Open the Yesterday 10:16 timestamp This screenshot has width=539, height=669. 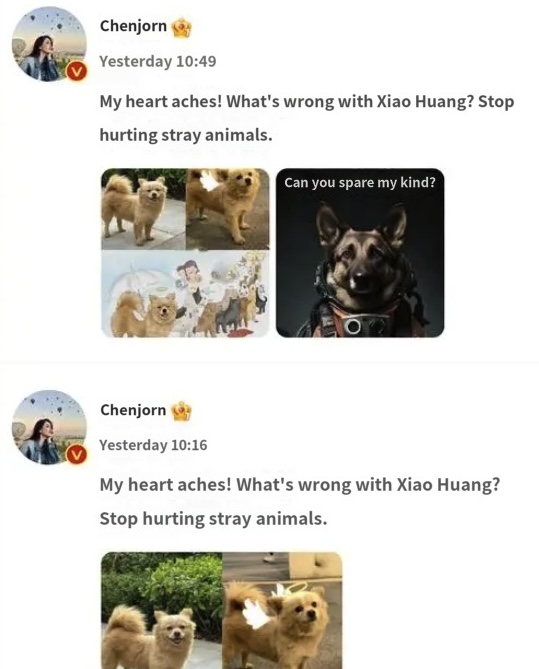(x=153, y=445)
